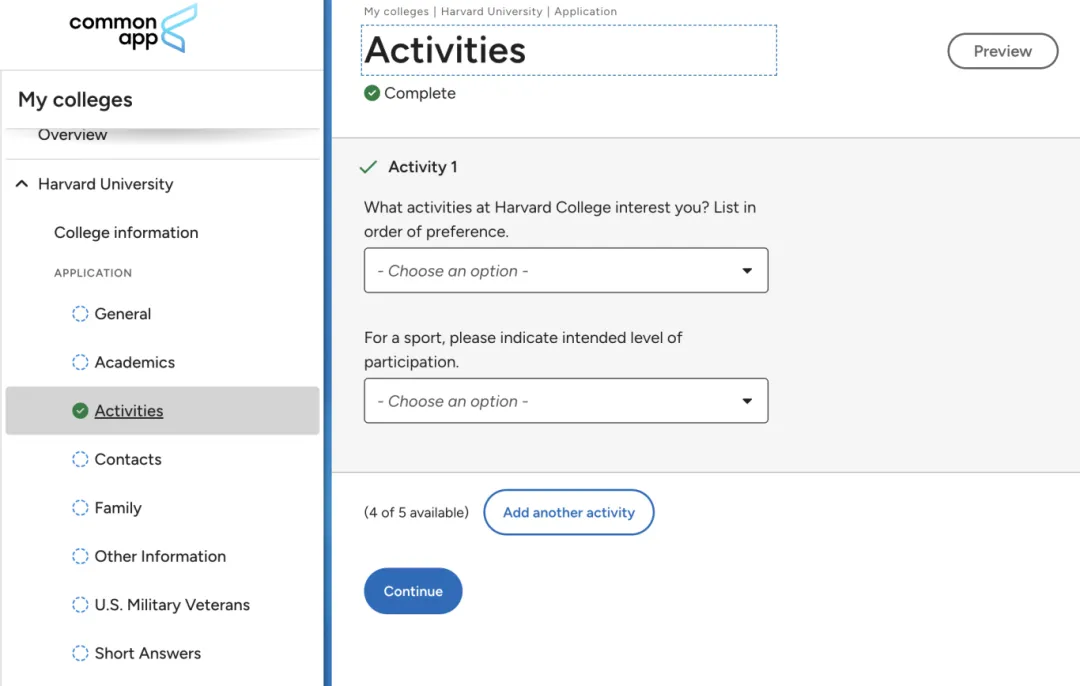This screenshot has width=1080, height=686.
Task: Click the Complete status label
Action: pyautogui.click(x=419, y=93)
